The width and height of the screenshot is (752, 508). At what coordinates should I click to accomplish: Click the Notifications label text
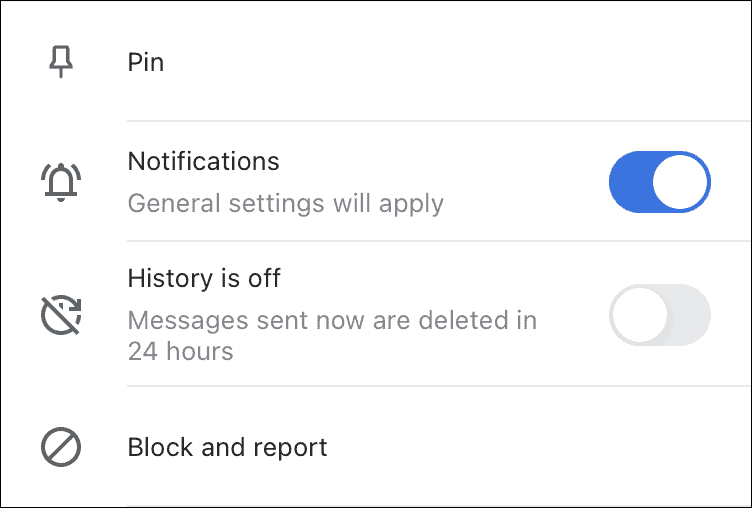point(203,161)
